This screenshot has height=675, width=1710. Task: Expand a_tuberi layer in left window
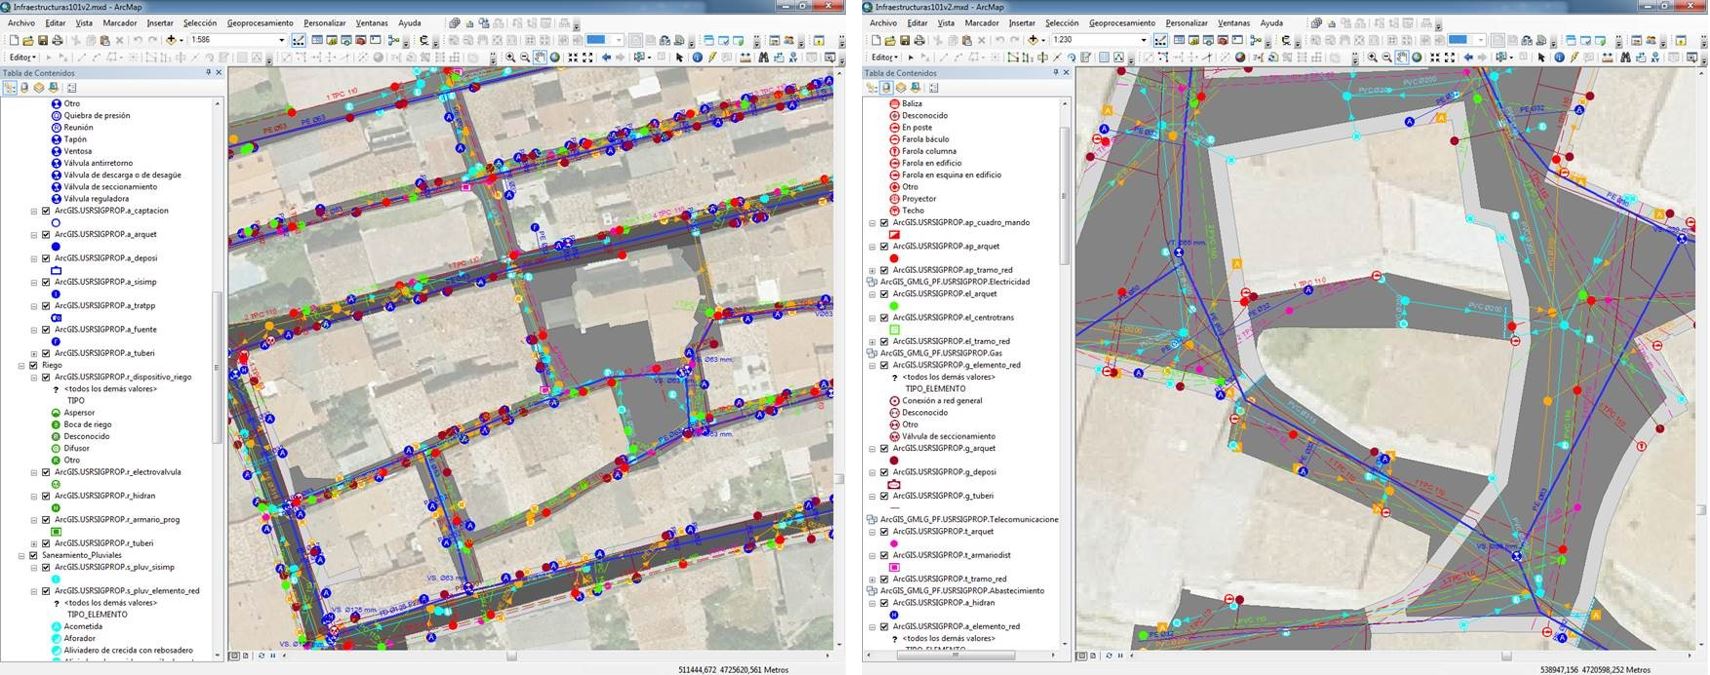coord(34,353)
